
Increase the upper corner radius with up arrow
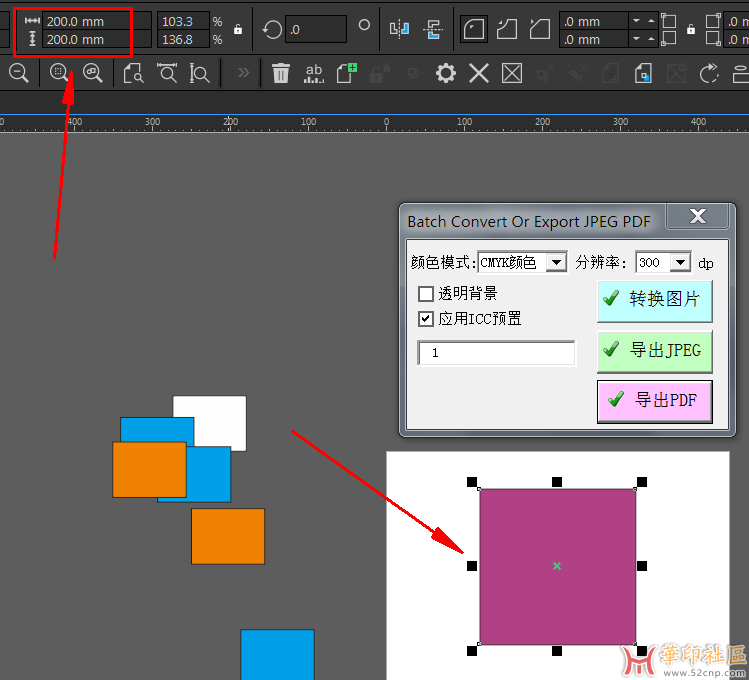[x=651, y=21]
